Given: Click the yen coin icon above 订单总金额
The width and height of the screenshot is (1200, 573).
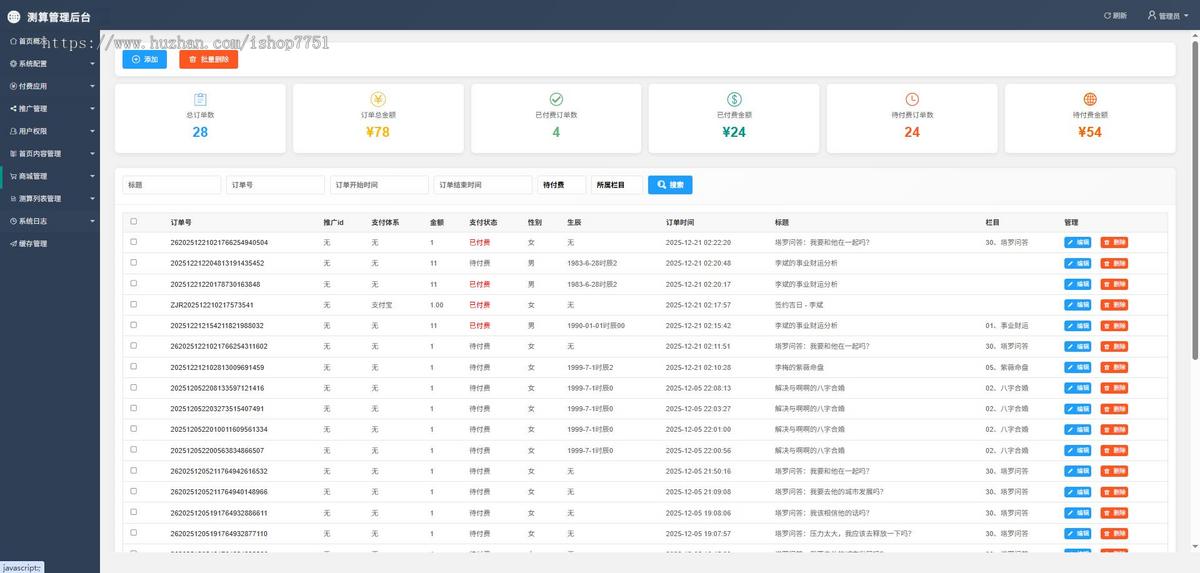Looking at the screenshot, I should [378, 99].
